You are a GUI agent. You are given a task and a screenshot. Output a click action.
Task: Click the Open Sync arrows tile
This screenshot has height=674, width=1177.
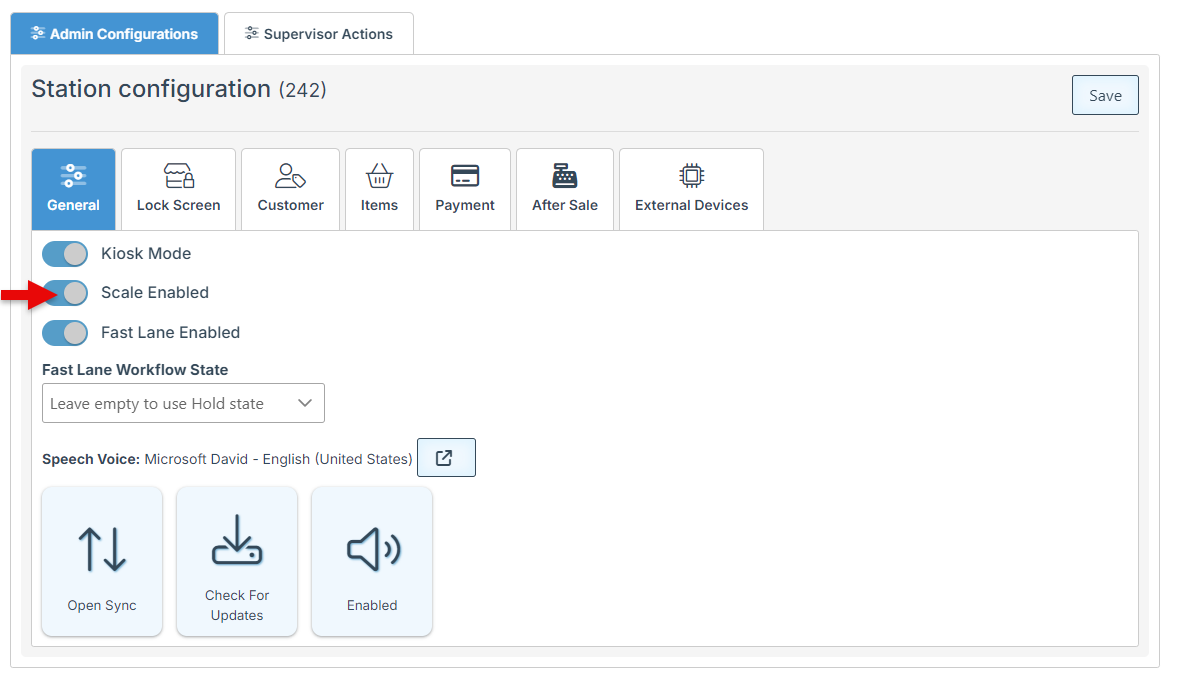pos(102,561)
